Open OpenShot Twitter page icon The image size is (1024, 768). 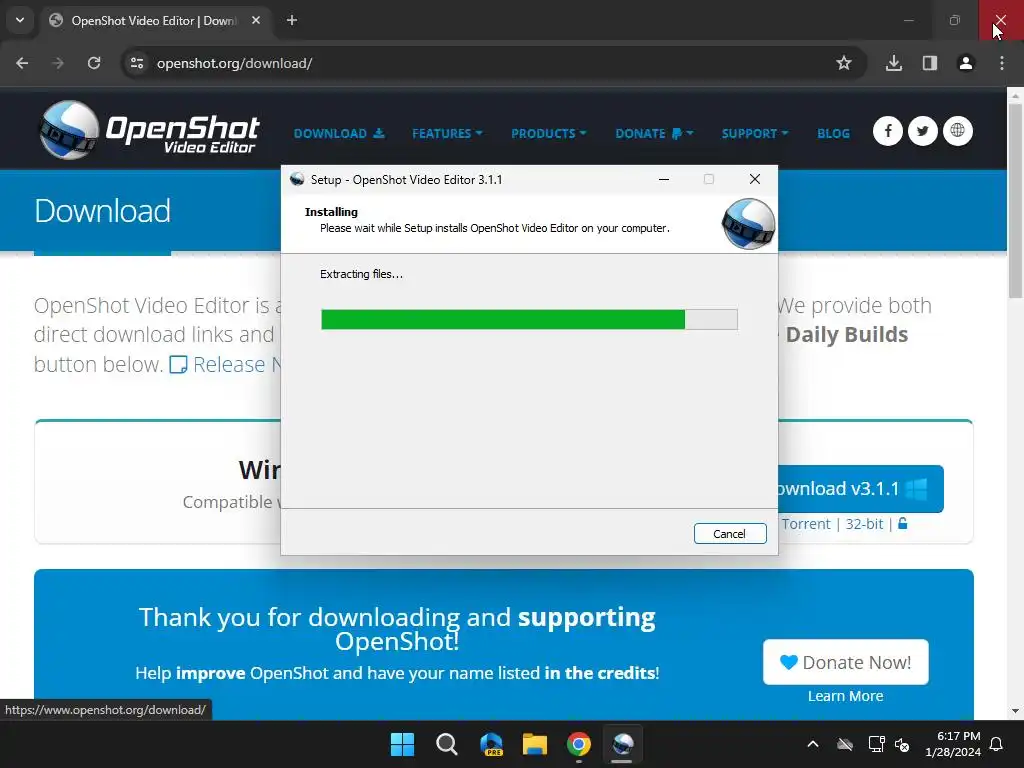(x=923, y=131)
